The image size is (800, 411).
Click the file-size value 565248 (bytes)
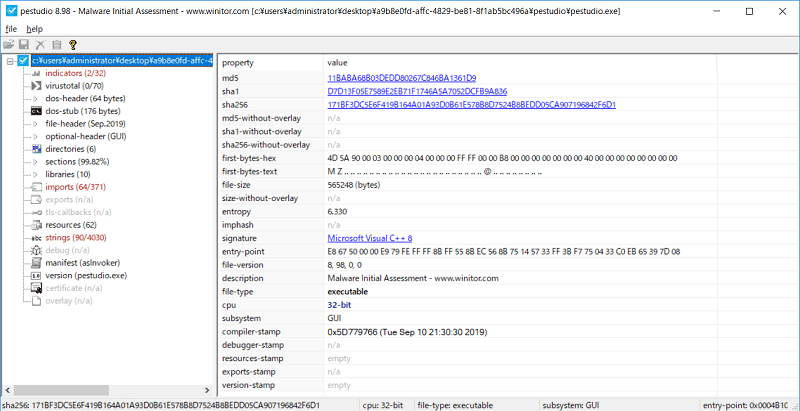(354, 185)
